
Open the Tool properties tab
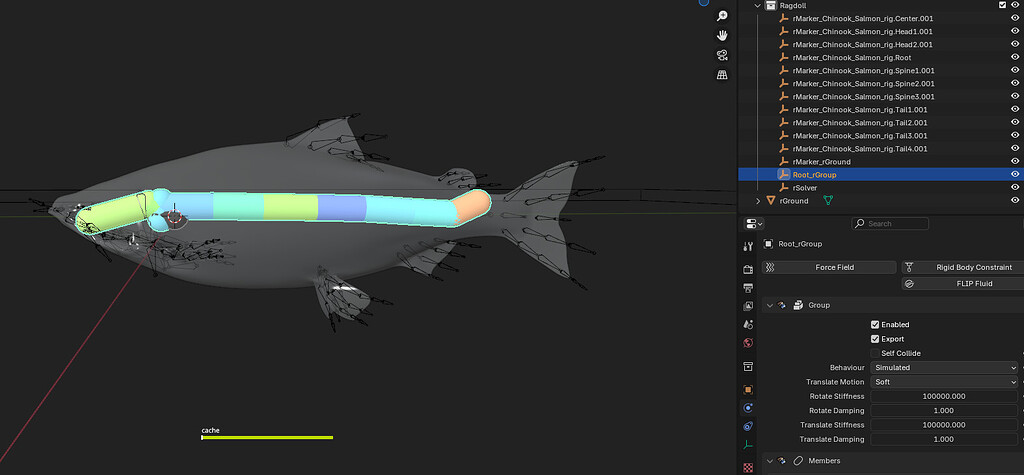(x=748, y=246)
